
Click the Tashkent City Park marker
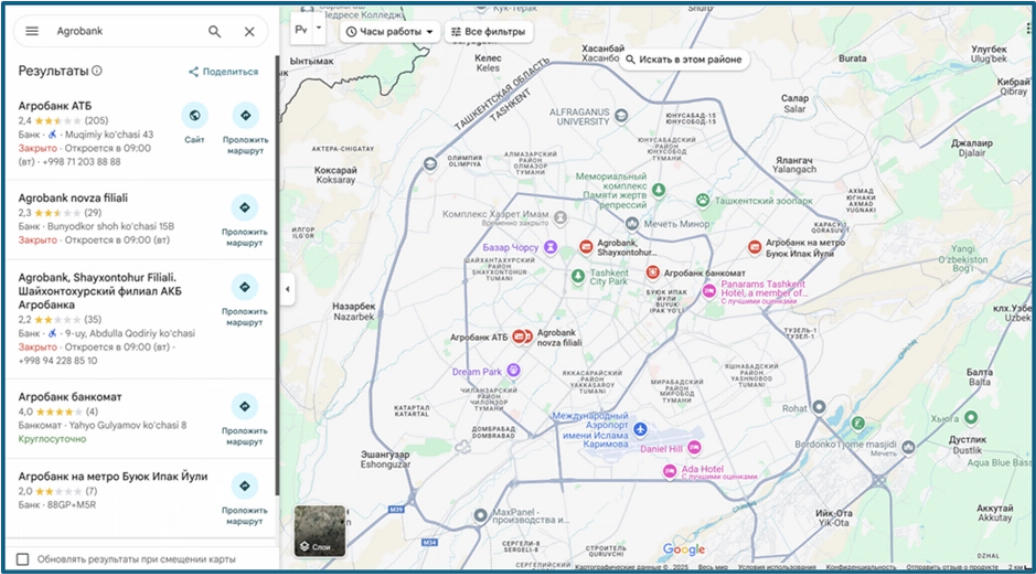pyautogui.click(x=578, y=275)
